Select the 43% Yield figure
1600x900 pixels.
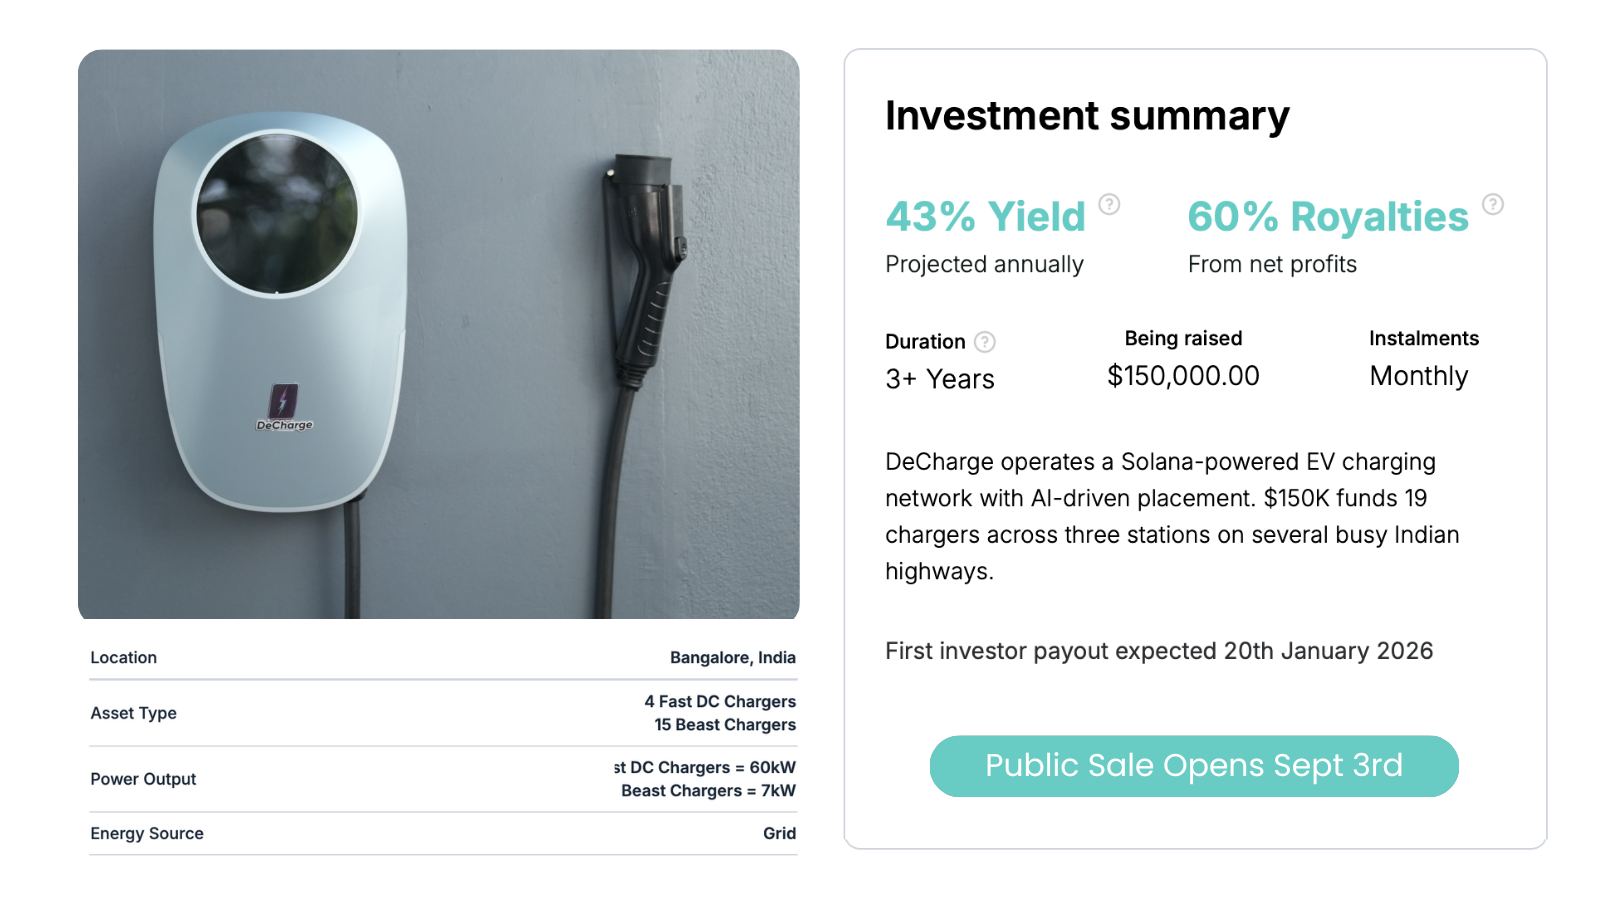point(986,216)
